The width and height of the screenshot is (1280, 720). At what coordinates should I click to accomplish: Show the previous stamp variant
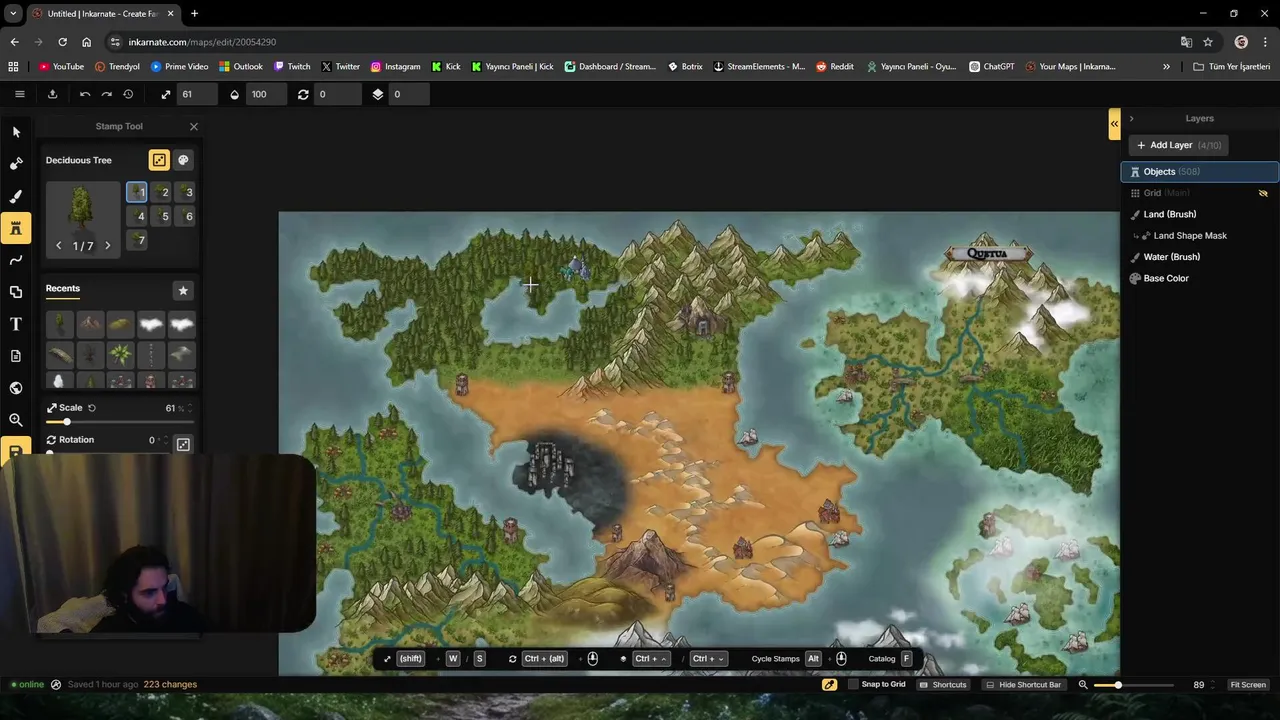(59, 246)
